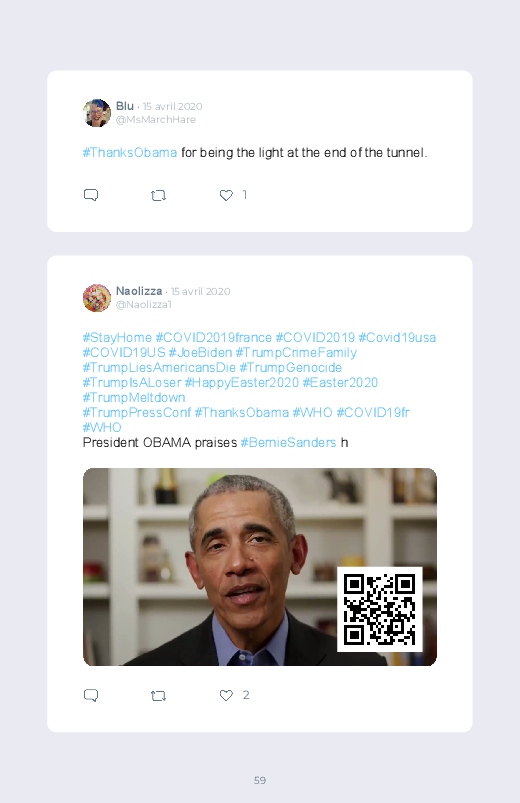
Task: Open the #StayHome hashtag
Action: click(x=117, y=337)
